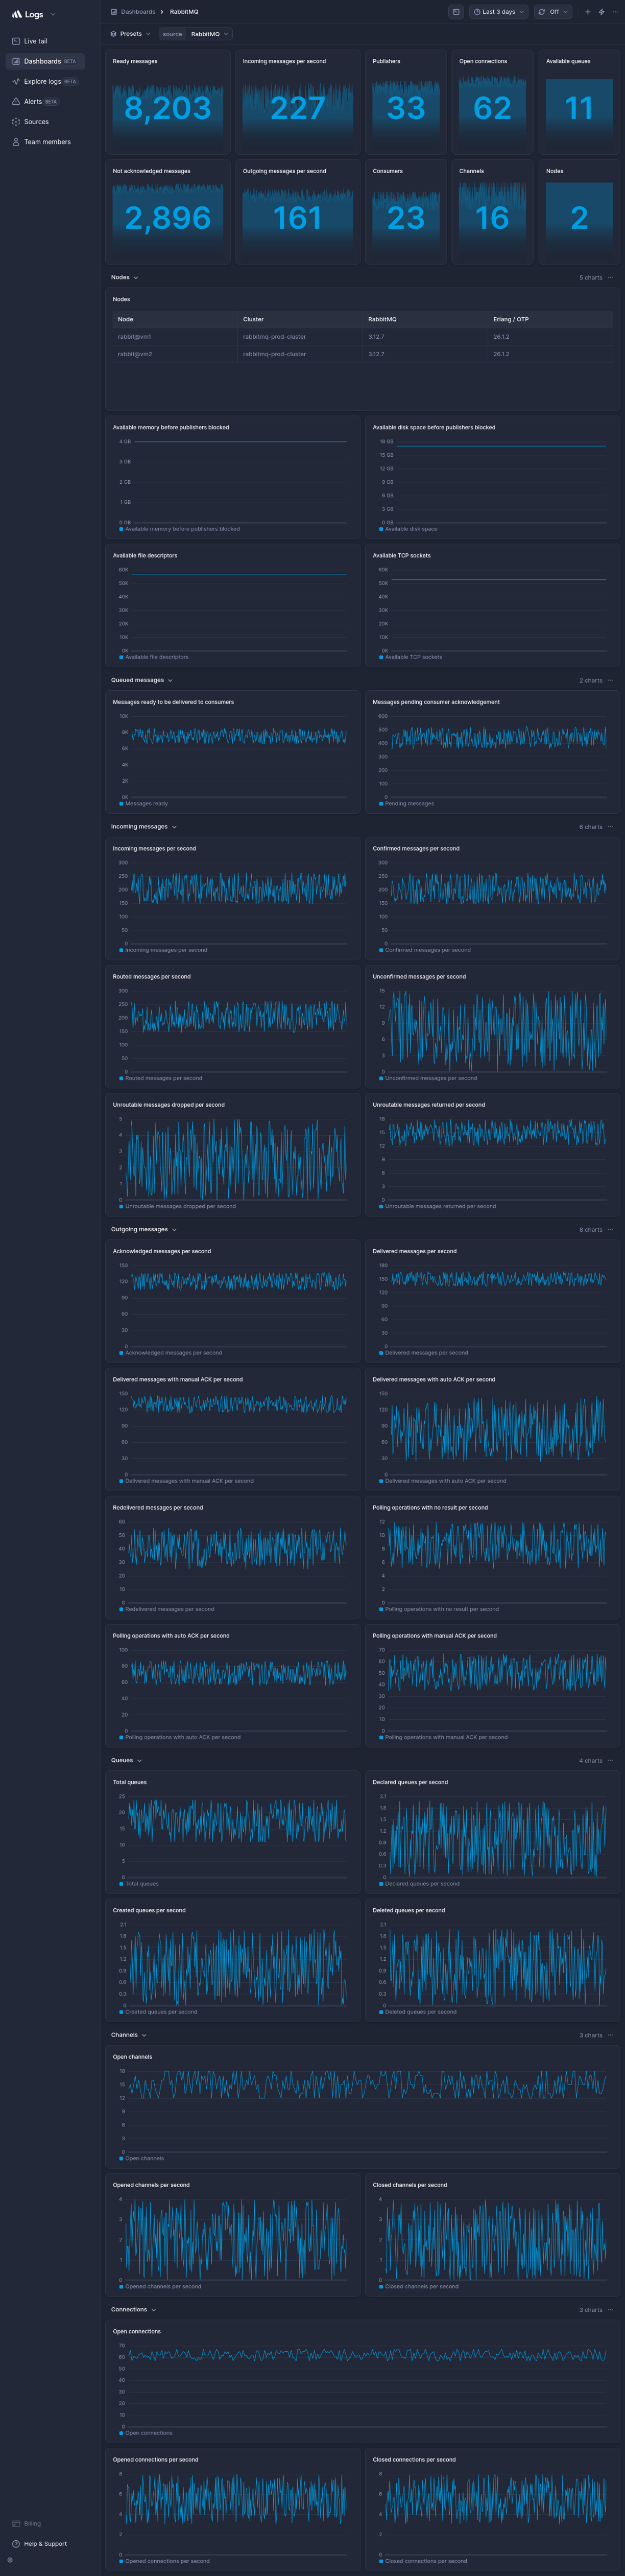Screen dimensions: 625x2576
Task: Click the Closed channels per second chart title
Action: 410,2185
